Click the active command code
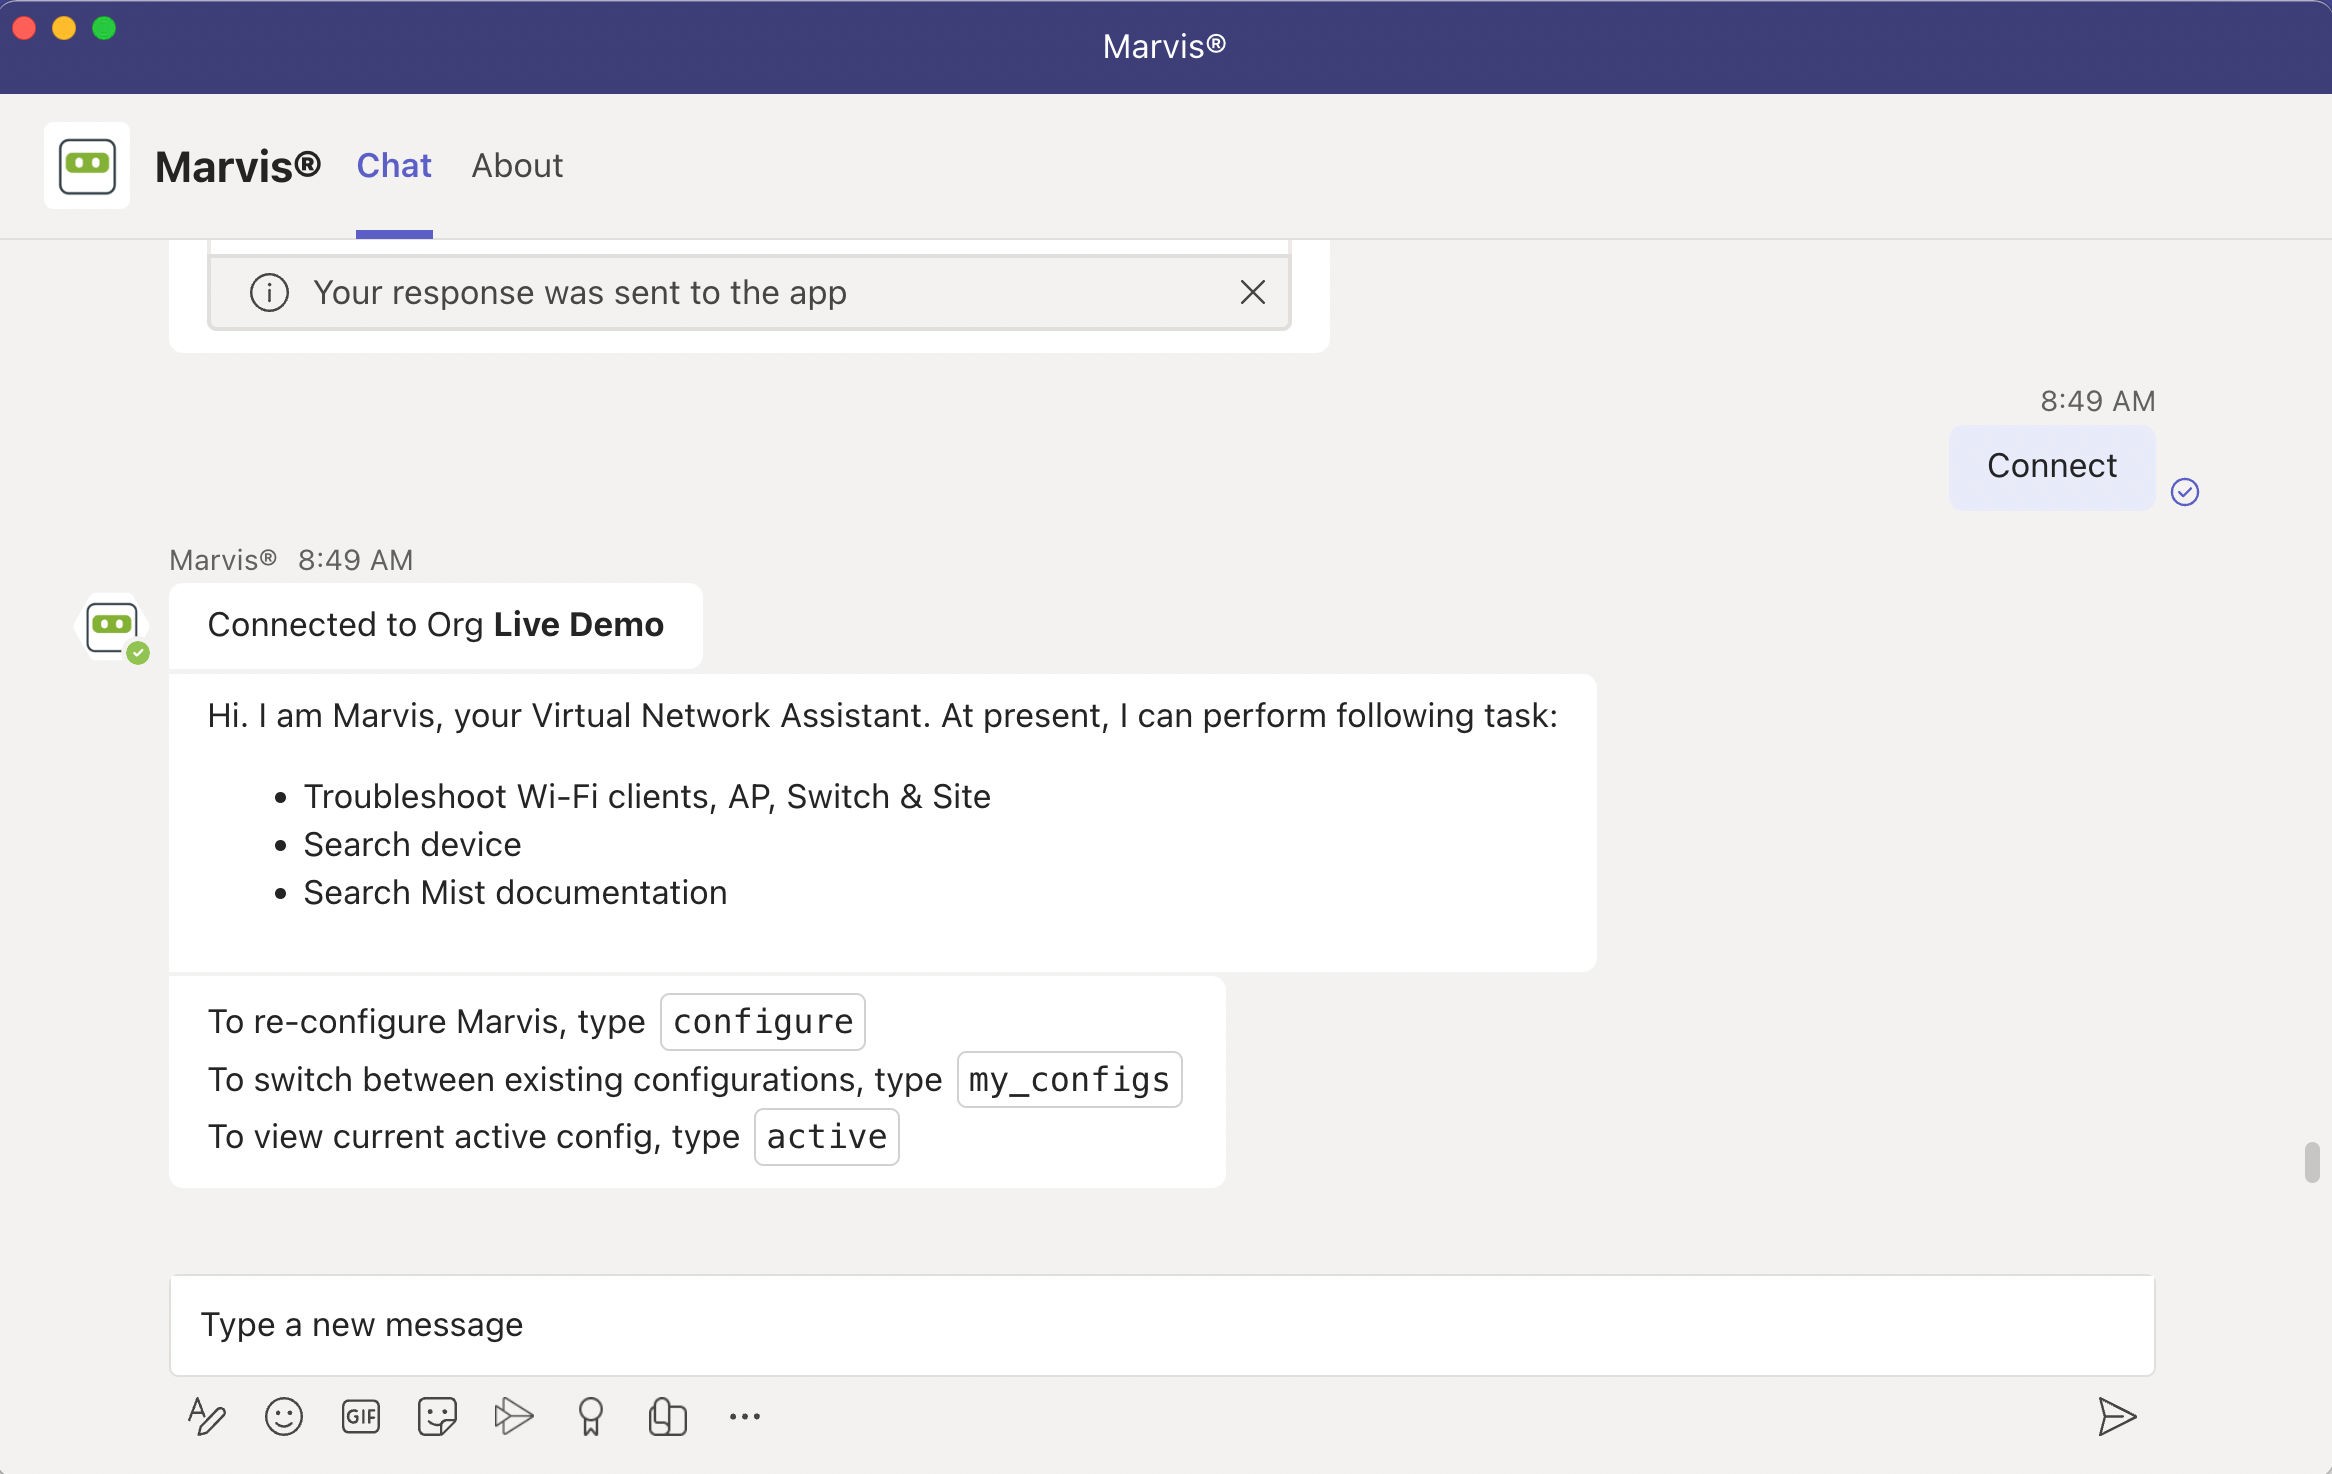 coord(826,1137)
